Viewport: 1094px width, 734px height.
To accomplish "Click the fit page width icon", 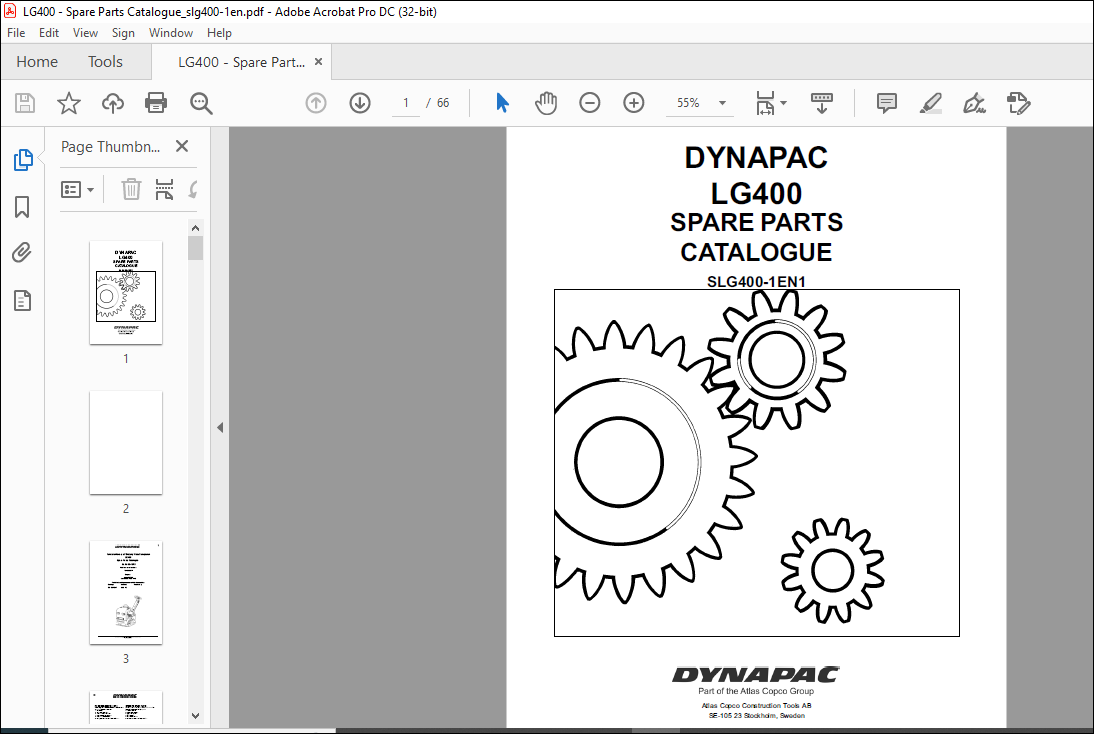I will click(765, 103).
